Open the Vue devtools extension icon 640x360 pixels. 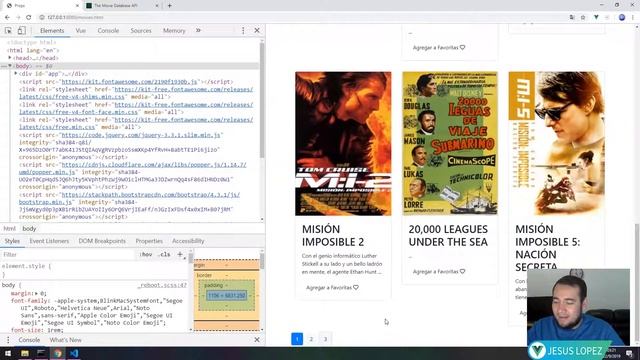click(x=596, y=18)
